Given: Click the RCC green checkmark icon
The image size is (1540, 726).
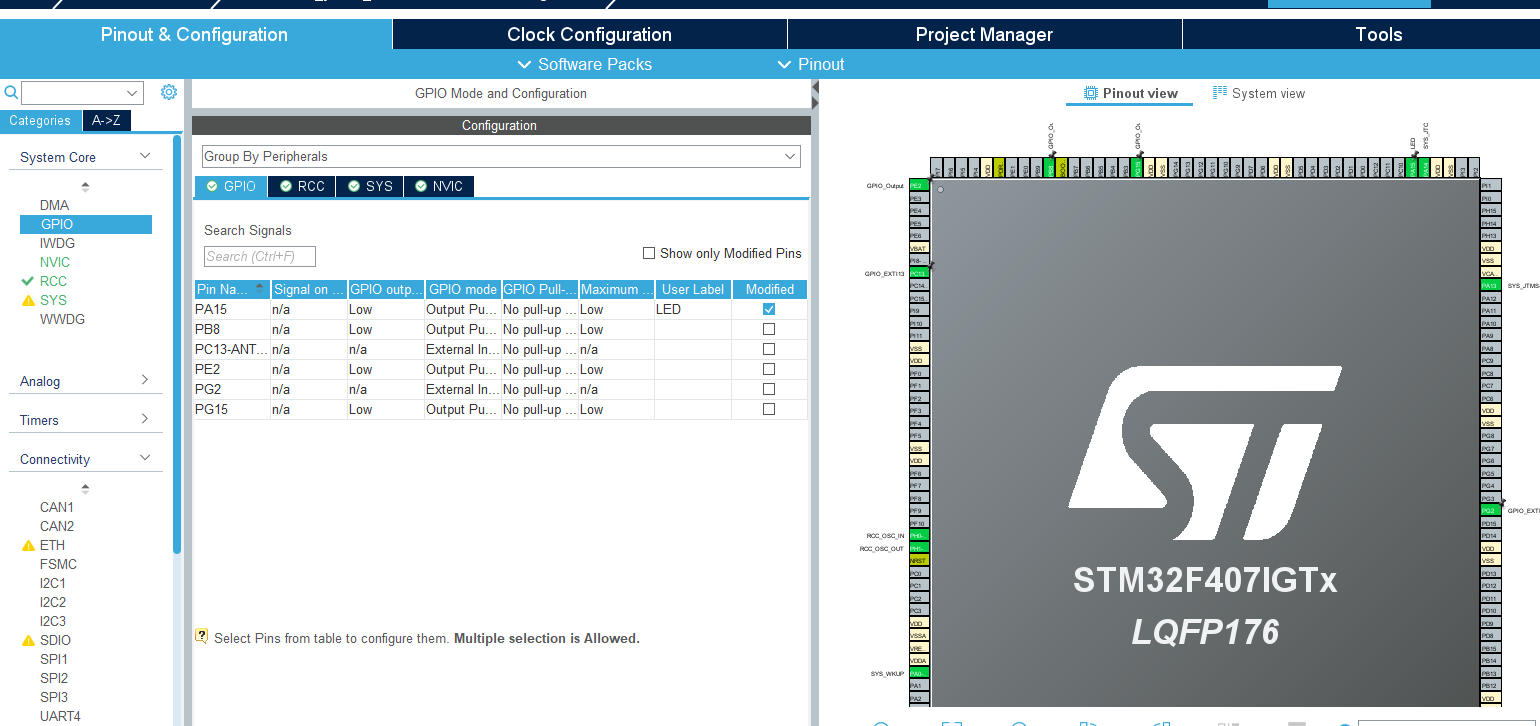Looking at the screenshot, I should pos(28,281).
